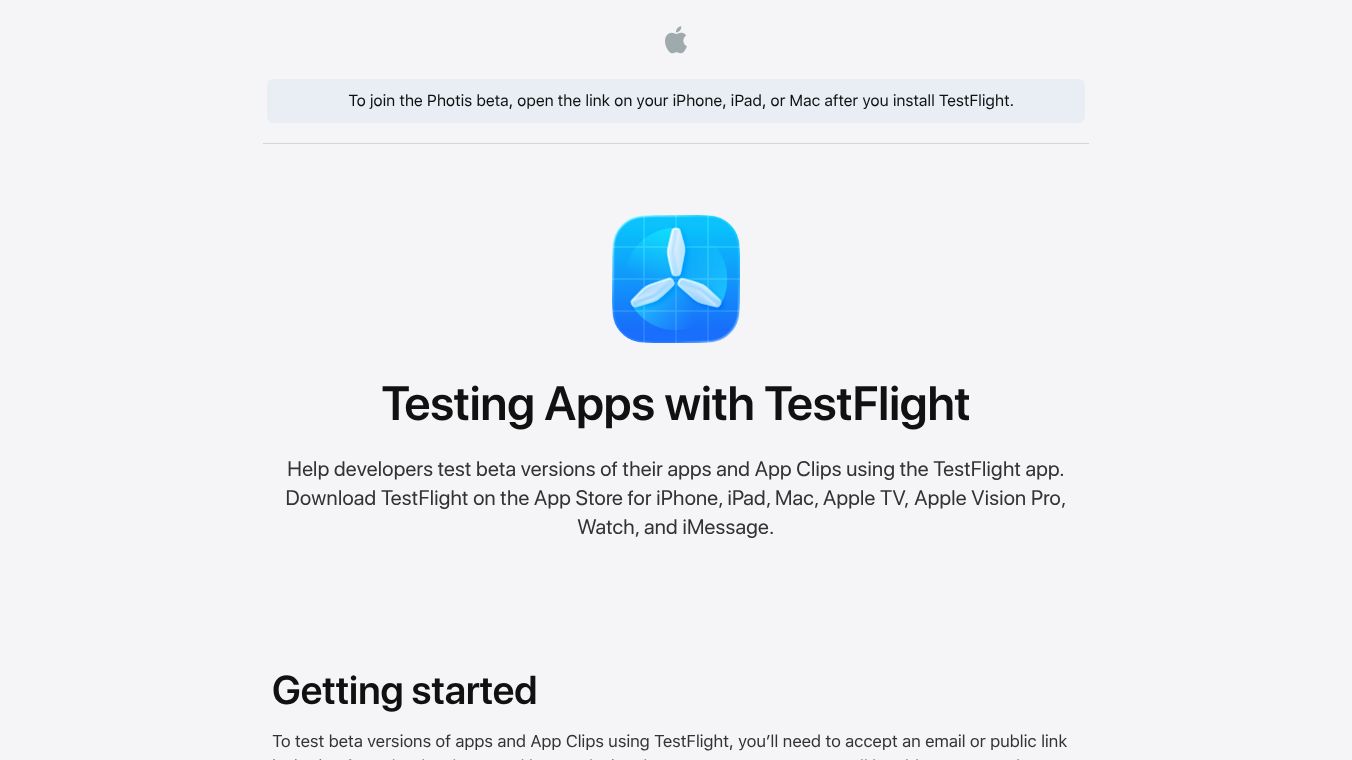This screenshot has height=760, width=1352.
Task: Click the "Getting started" heading
Action: (x=404, y=691)
